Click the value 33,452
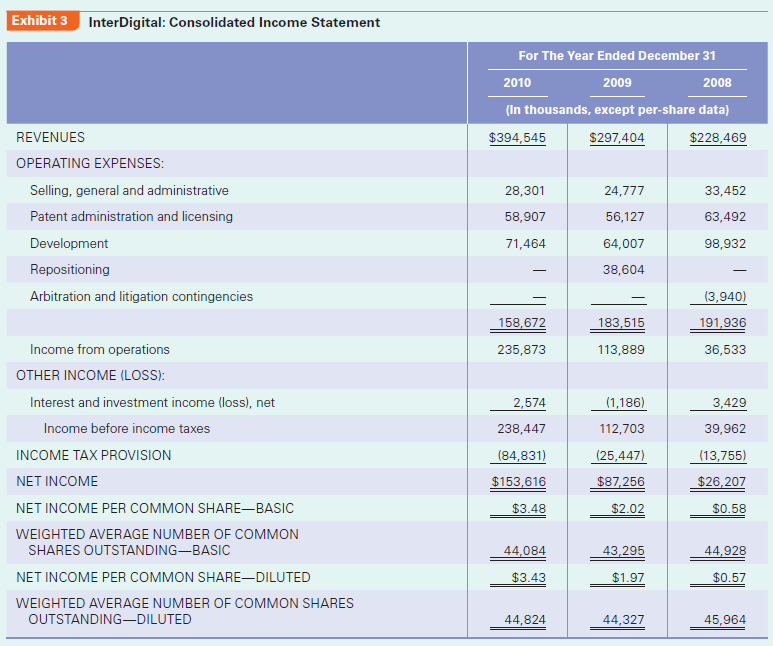This screenshot has width=773, height=646. tap(725, 190)
